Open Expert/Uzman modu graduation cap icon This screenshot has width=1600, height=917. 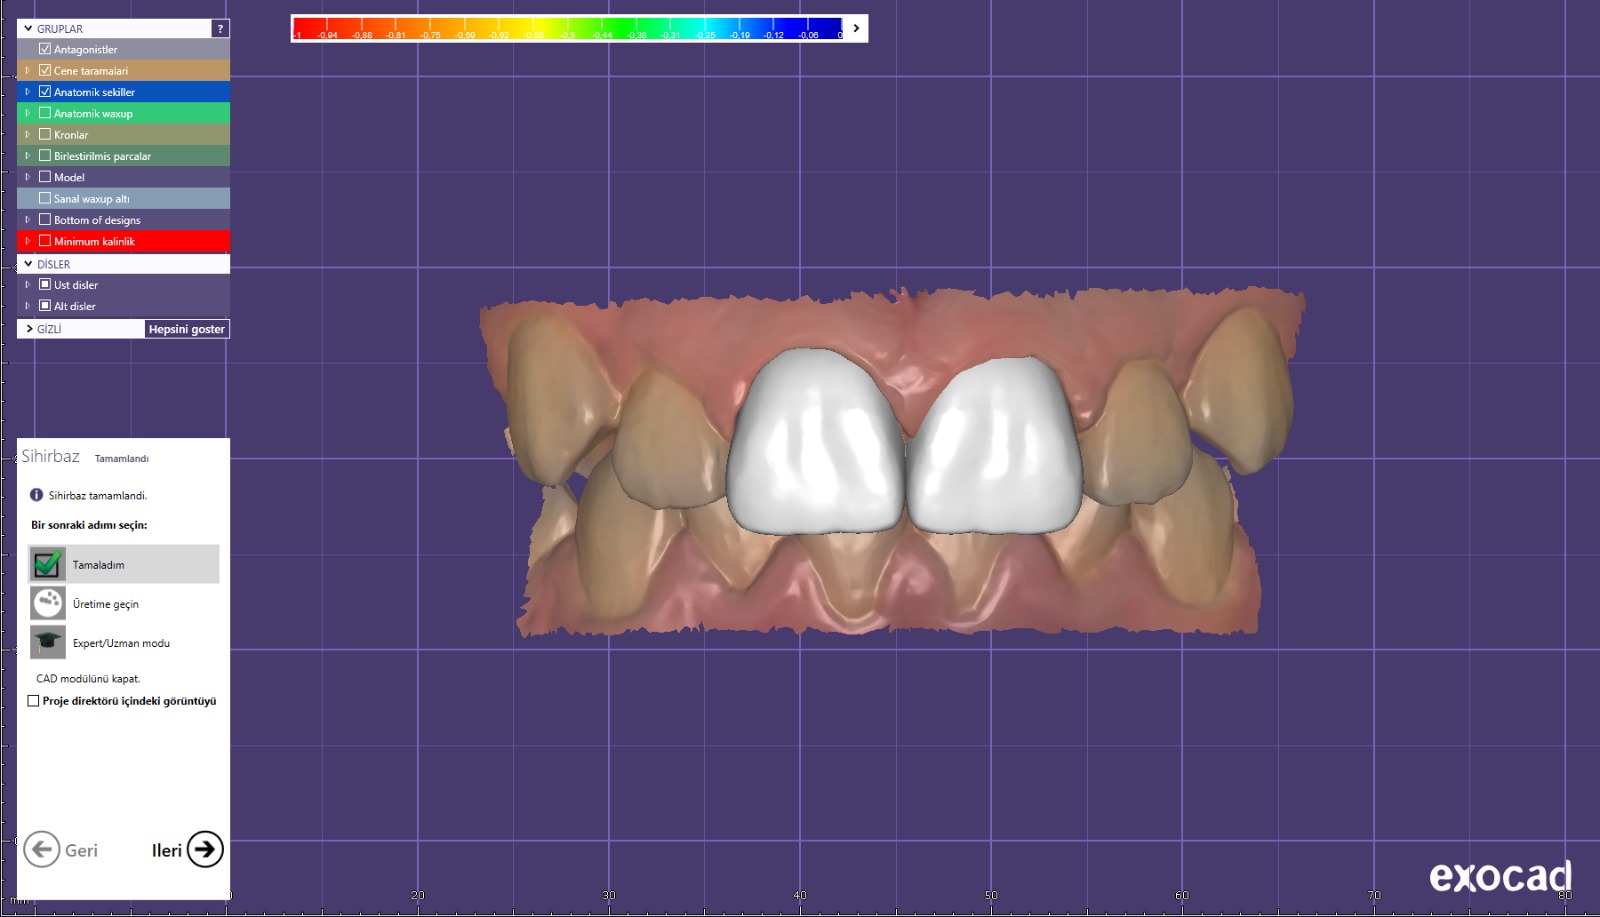(x=47, y=642)
